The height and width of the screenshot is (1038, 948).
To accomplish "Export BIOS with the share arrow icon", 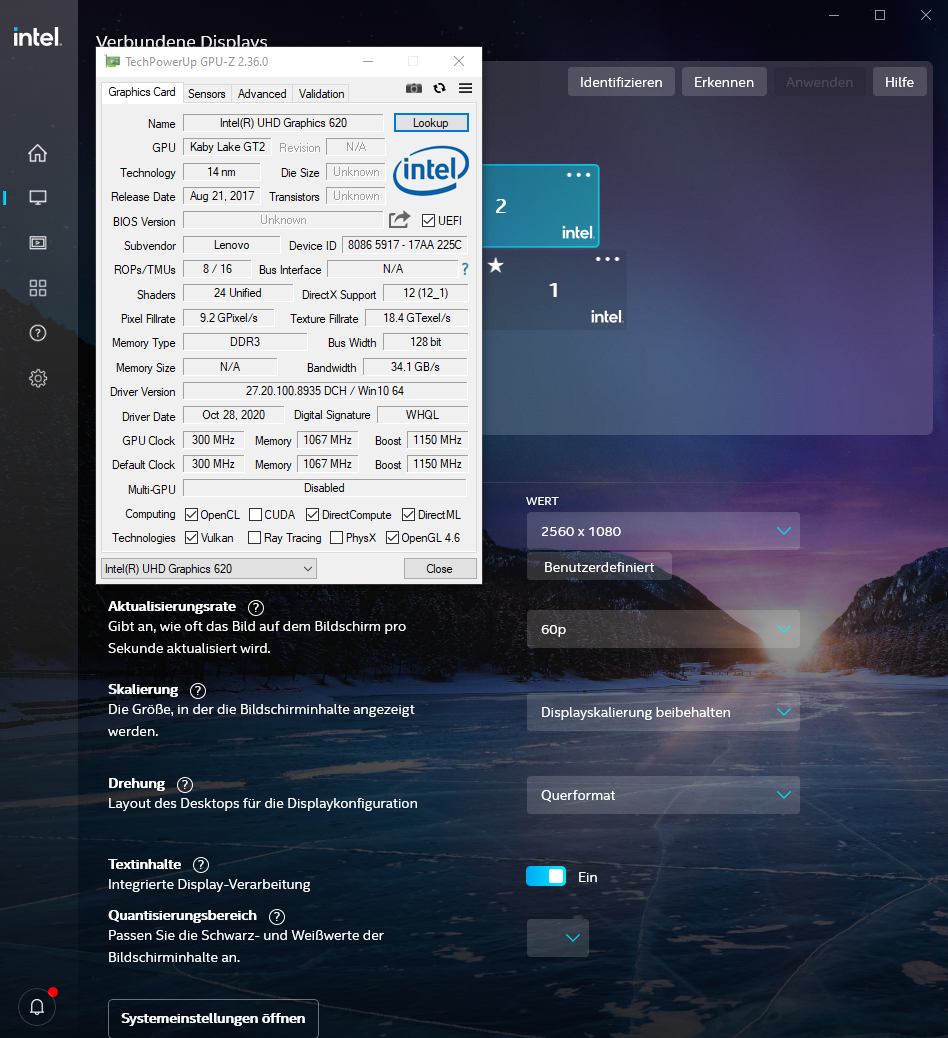I will click(399, 220).
